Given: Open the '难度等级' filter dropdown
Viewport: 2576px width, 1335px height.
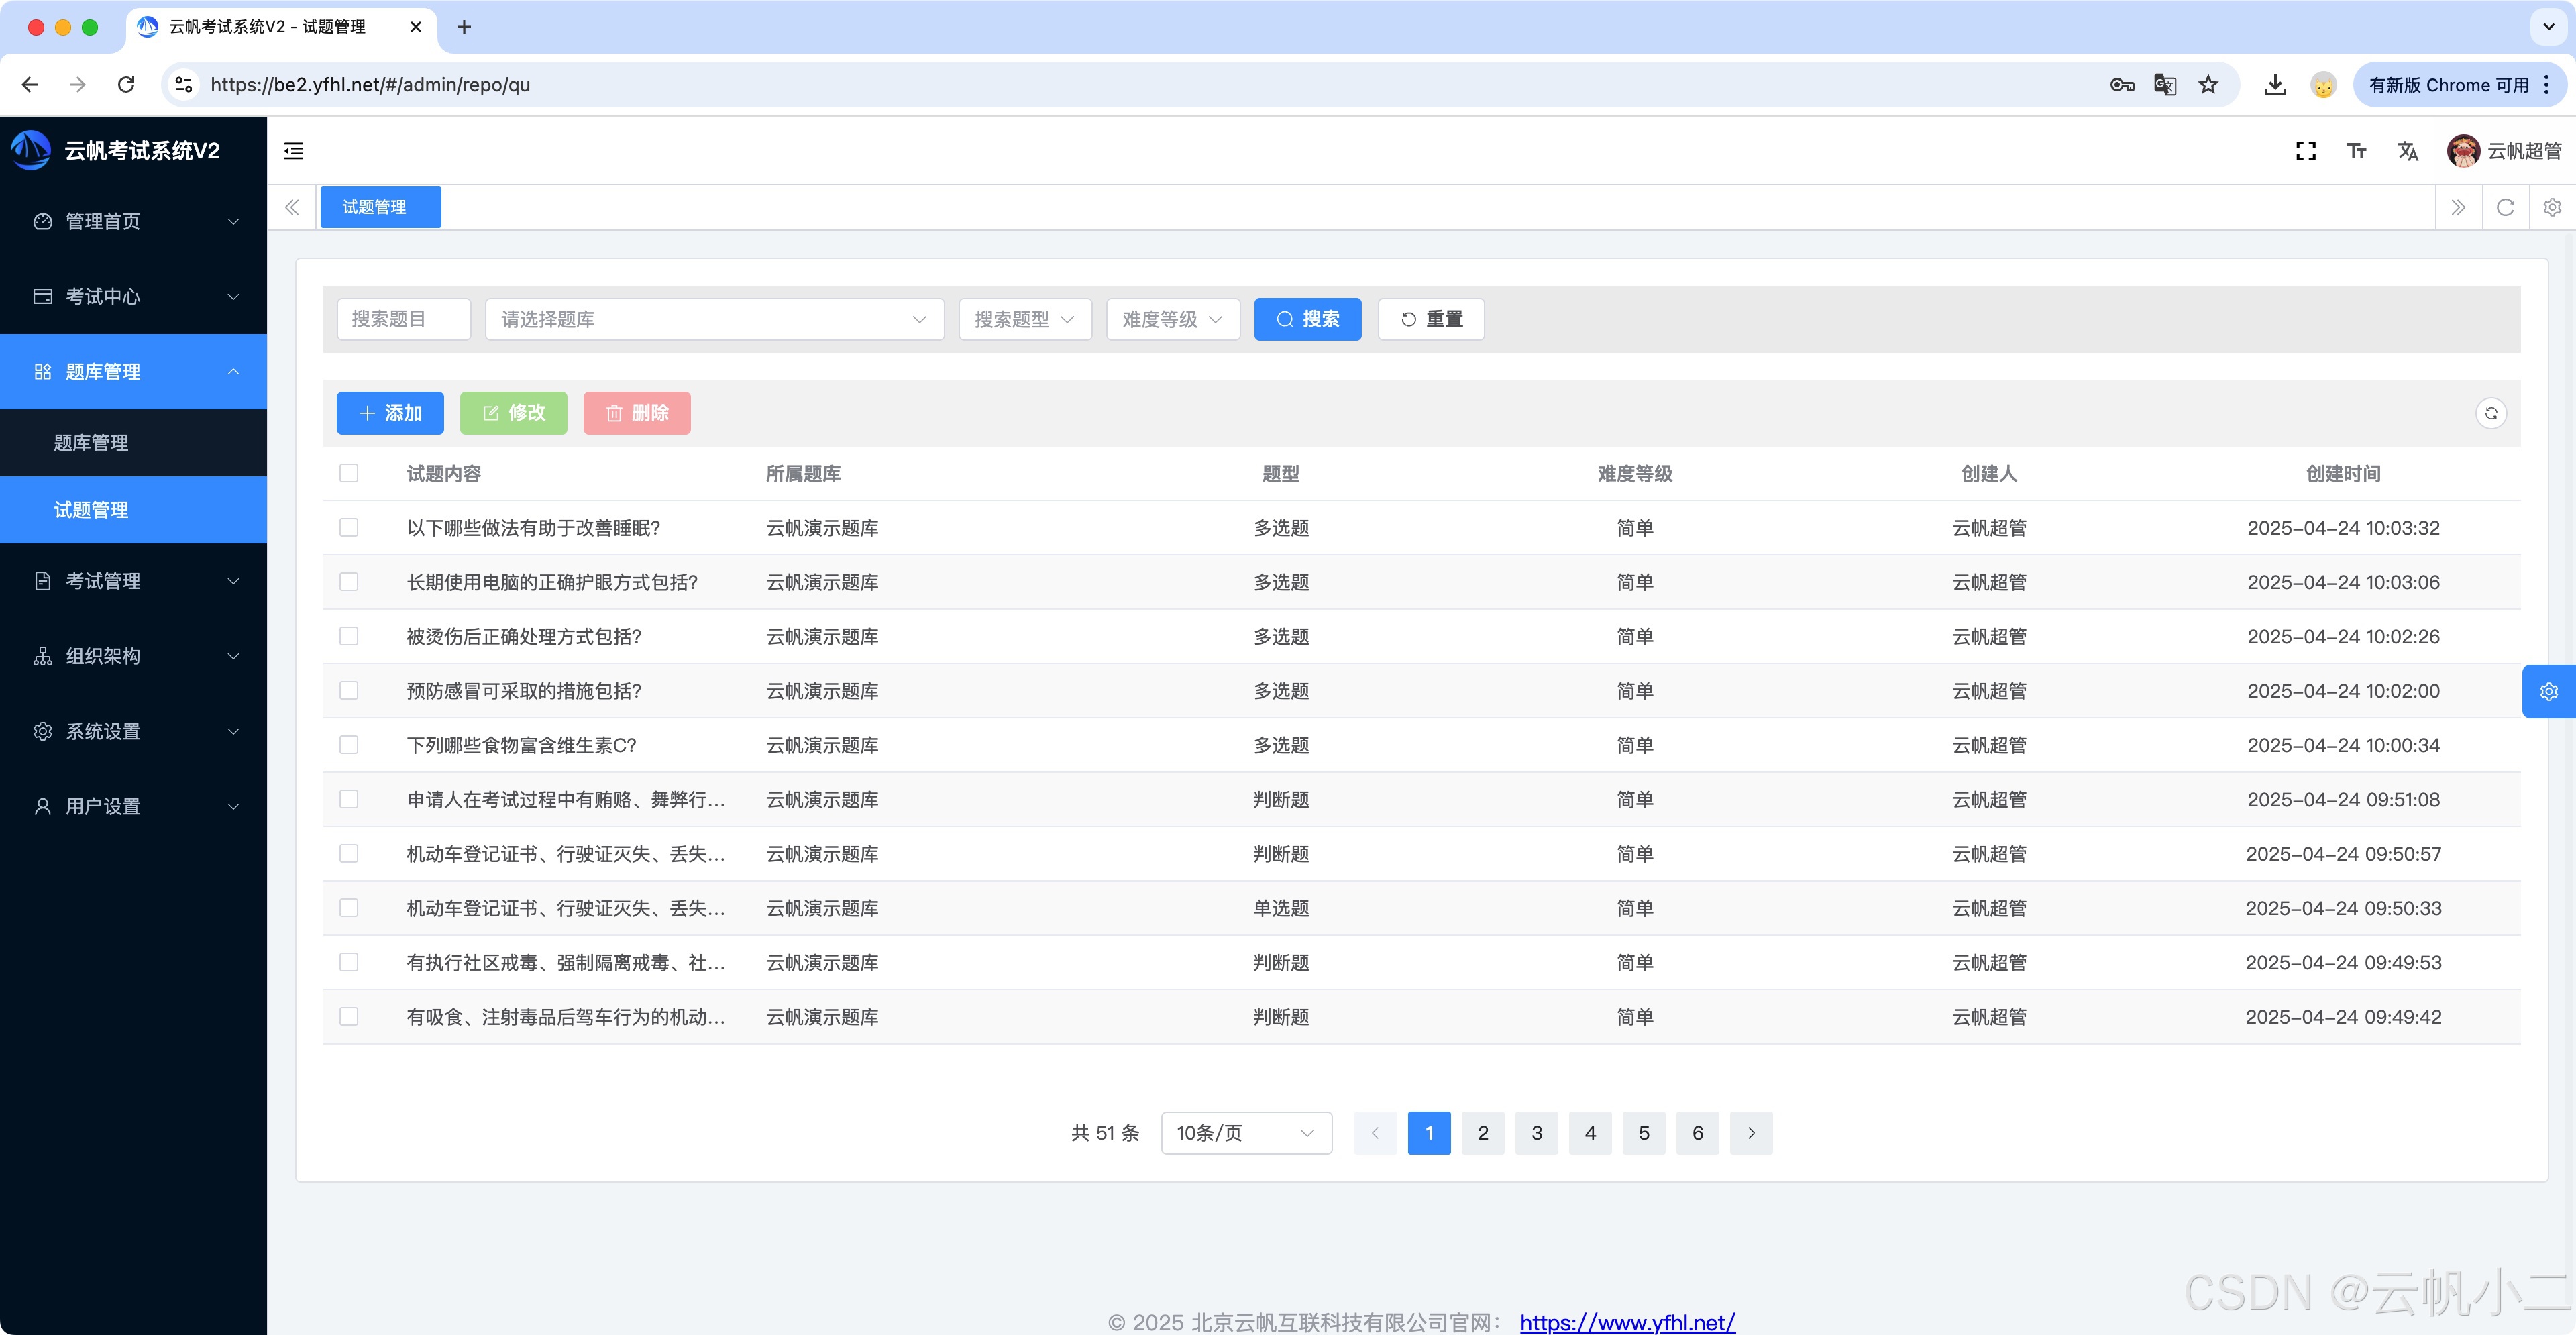Looking at the screenshot, I should click(1172, 319).
